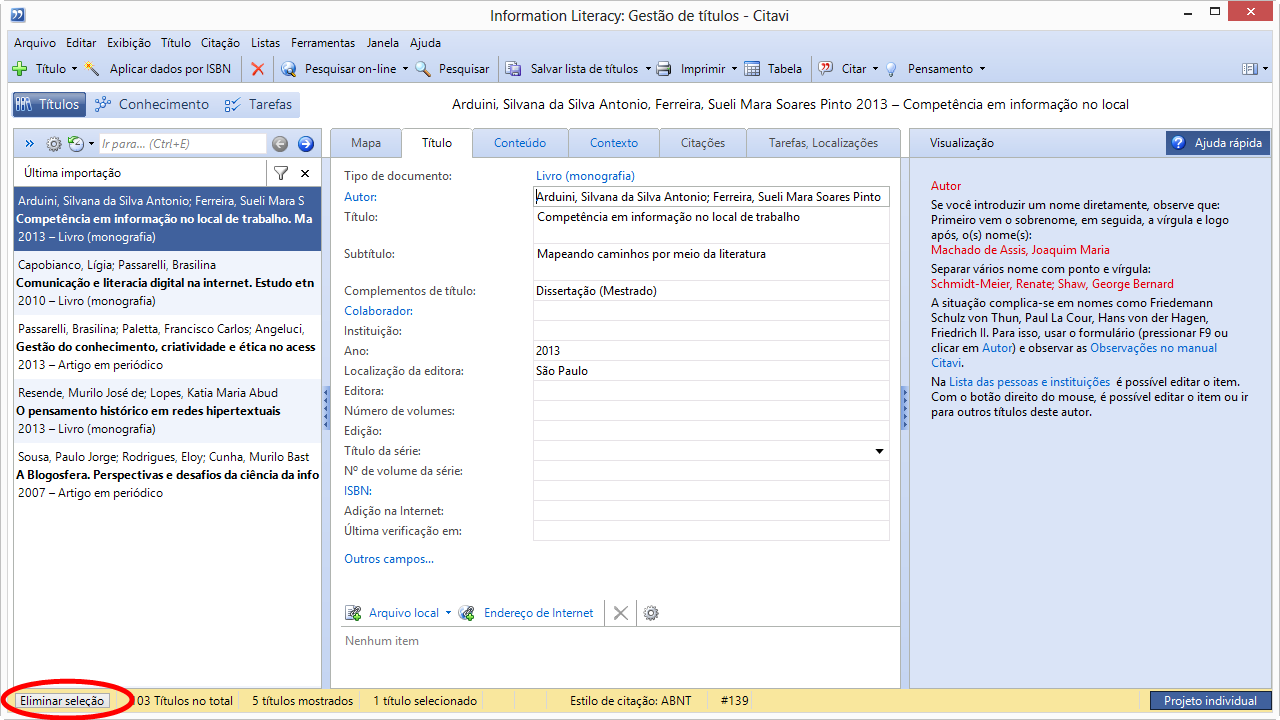Switch to the Contexto tab
Image resolution: width=1280 pixels, height=720 pixels.
[614, 143]
